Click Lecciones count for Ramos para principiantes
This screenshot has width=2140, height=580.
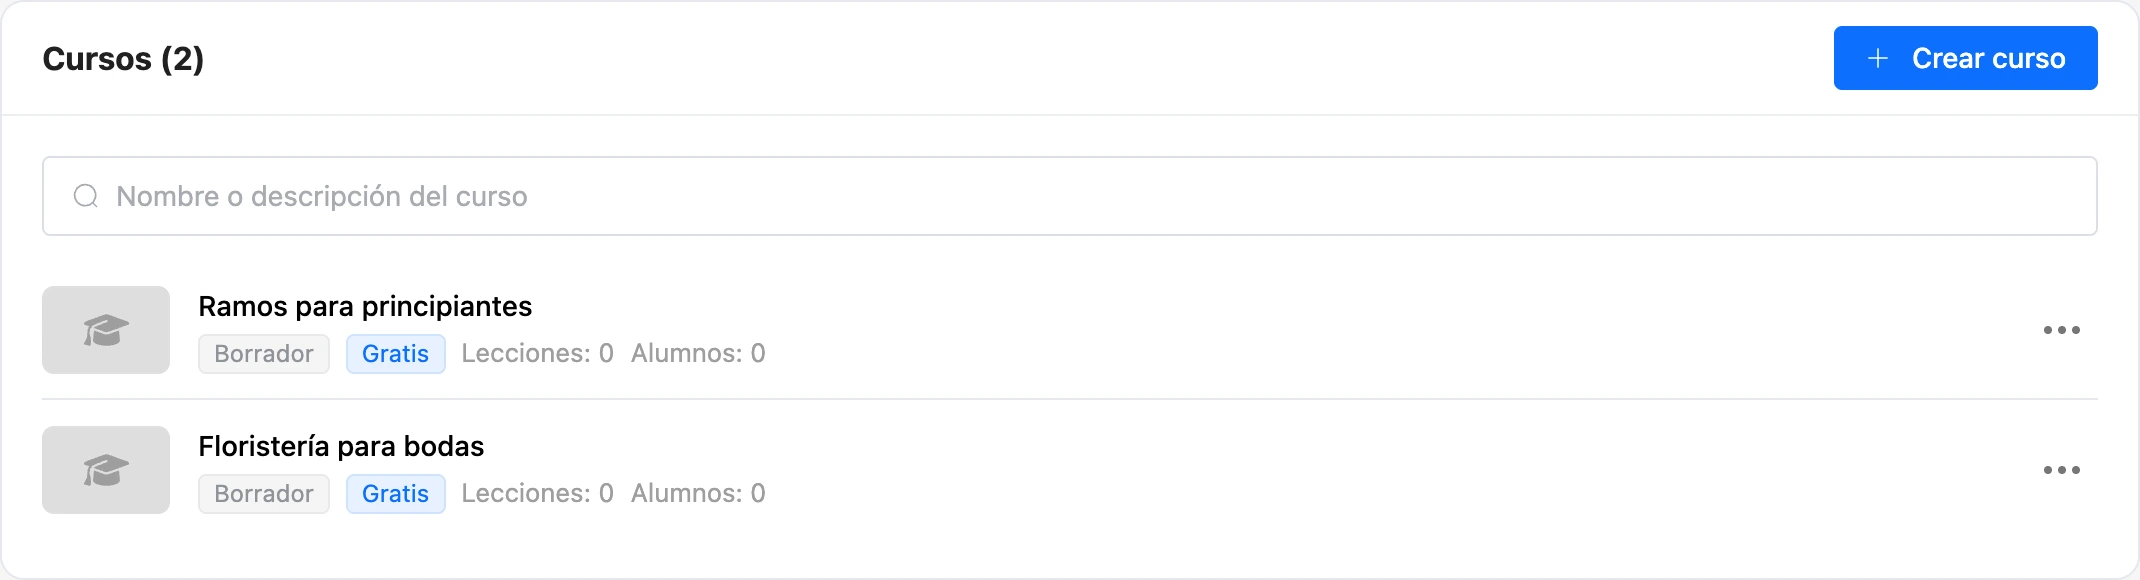(x=537, y=353)
